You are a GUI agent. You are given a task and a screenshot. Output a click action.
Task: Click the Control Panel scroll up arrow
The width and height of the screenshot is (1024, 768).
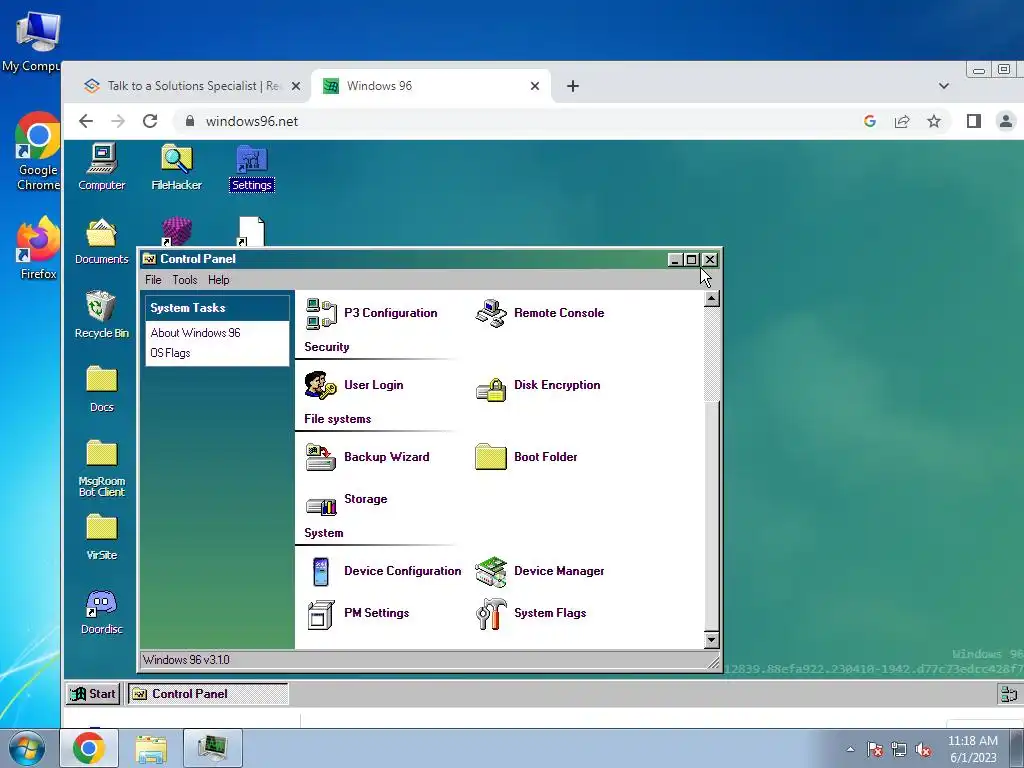click(x=712, y=299)
